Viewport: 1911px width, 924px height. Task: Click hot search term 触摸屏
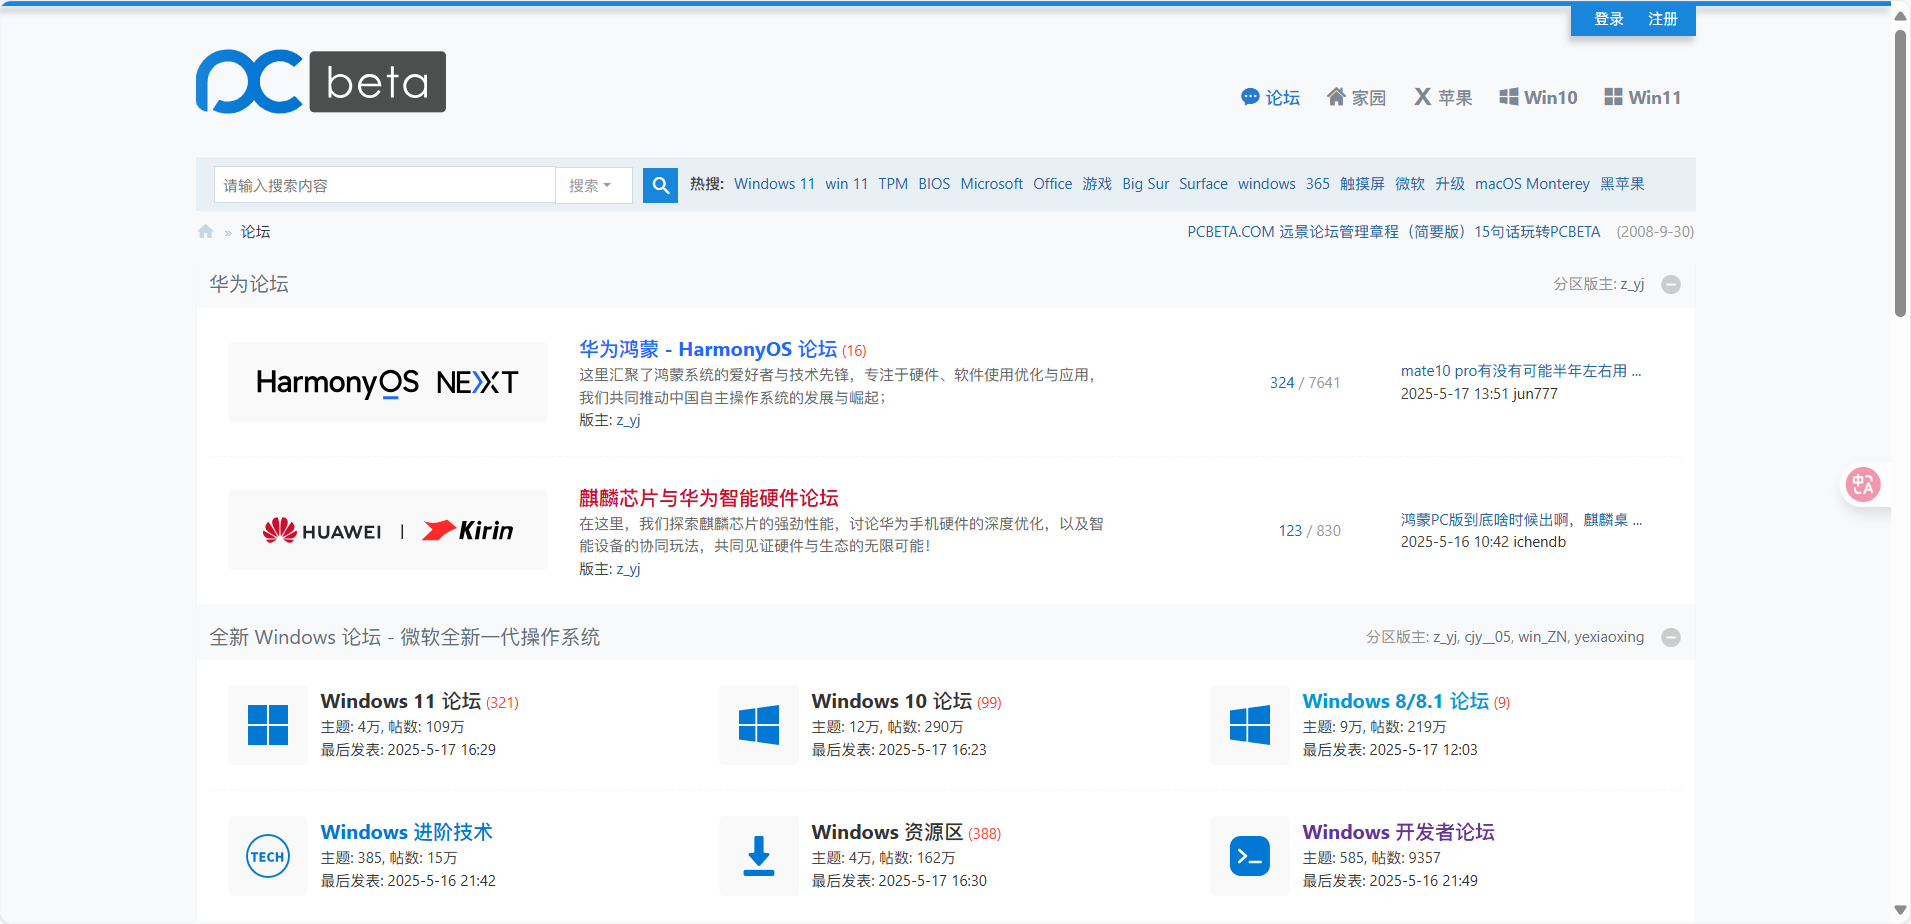pos(1362,184)
